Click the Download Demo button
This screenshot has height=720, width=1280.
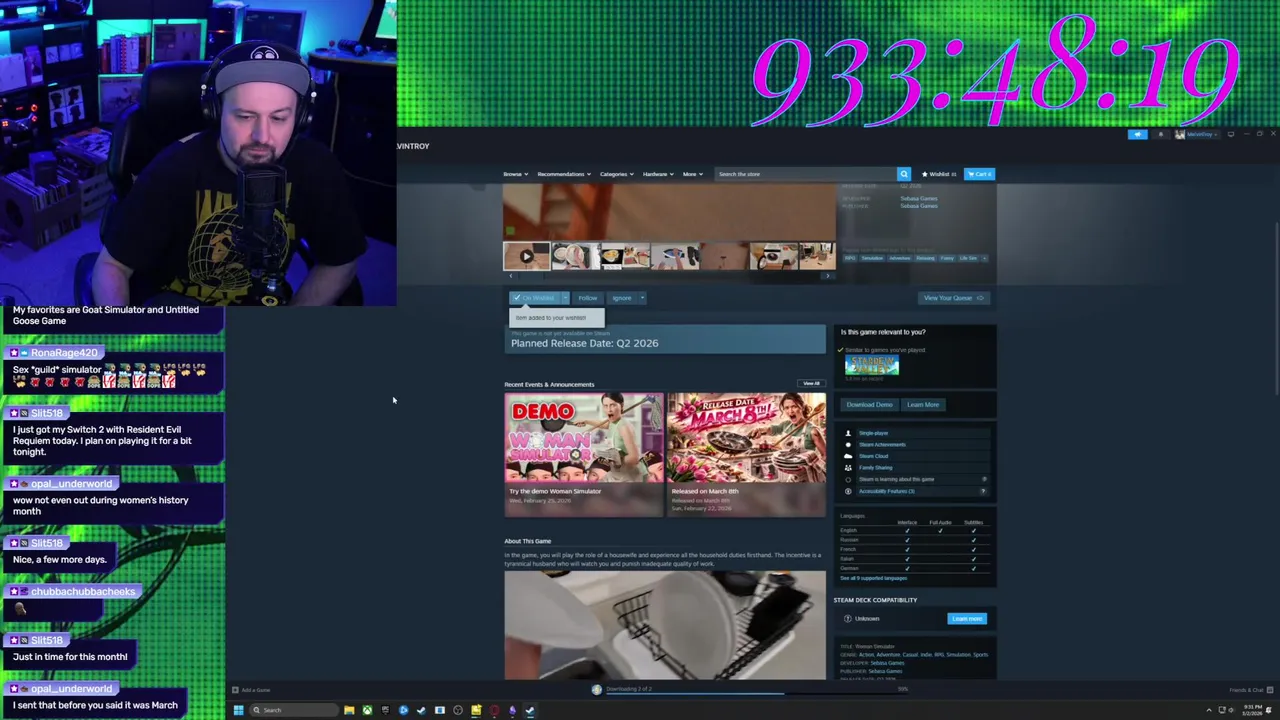869,405
